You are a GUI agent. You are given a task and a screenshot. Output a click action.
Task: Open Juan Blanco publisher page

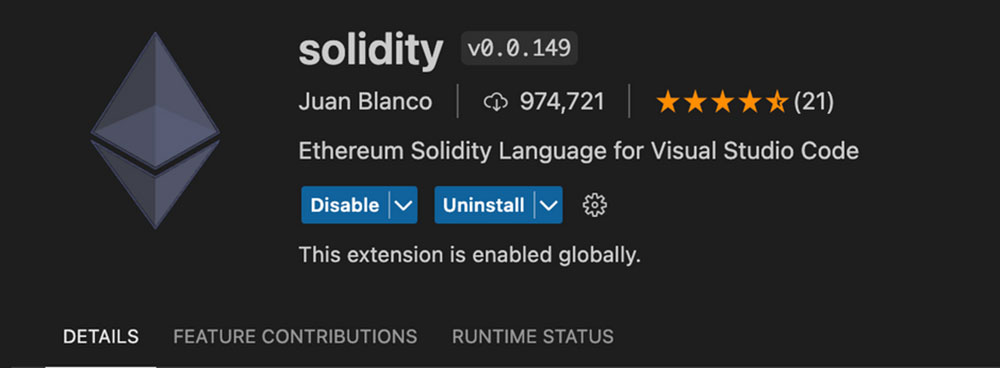tap(365, 102)
